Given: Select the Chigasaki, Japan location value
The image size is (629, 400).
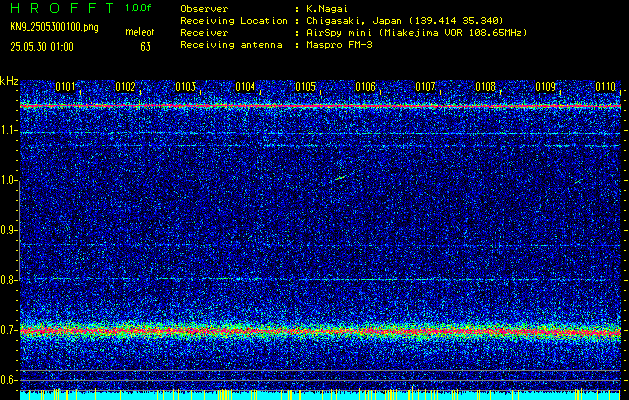Looking at the screenshot, I should tap(405, 21).
